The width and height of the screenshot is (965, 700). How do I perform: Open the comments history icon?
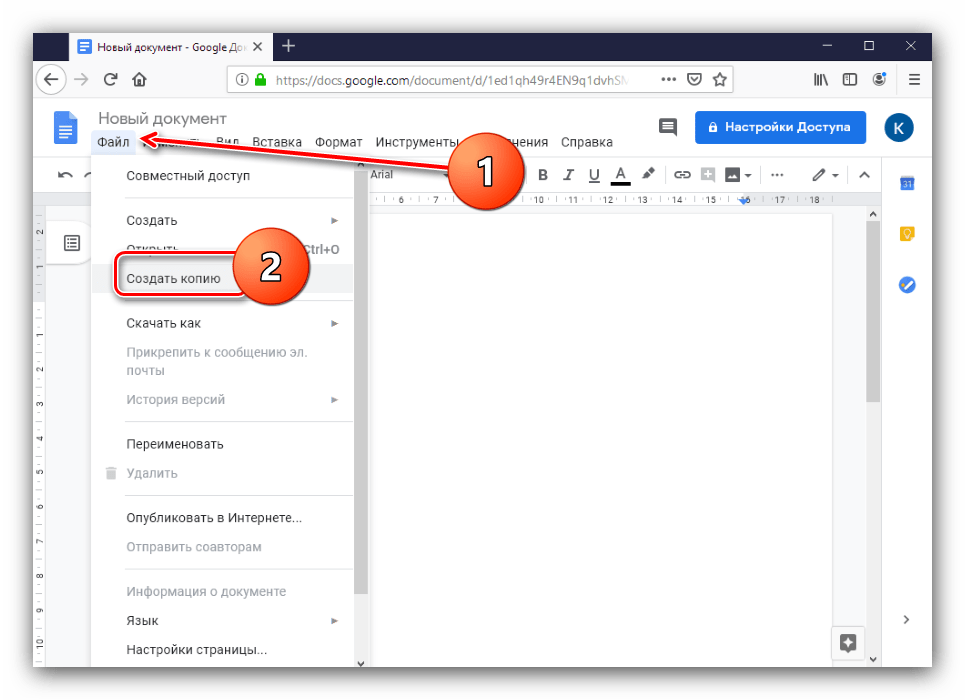click(x=668, y=127)
